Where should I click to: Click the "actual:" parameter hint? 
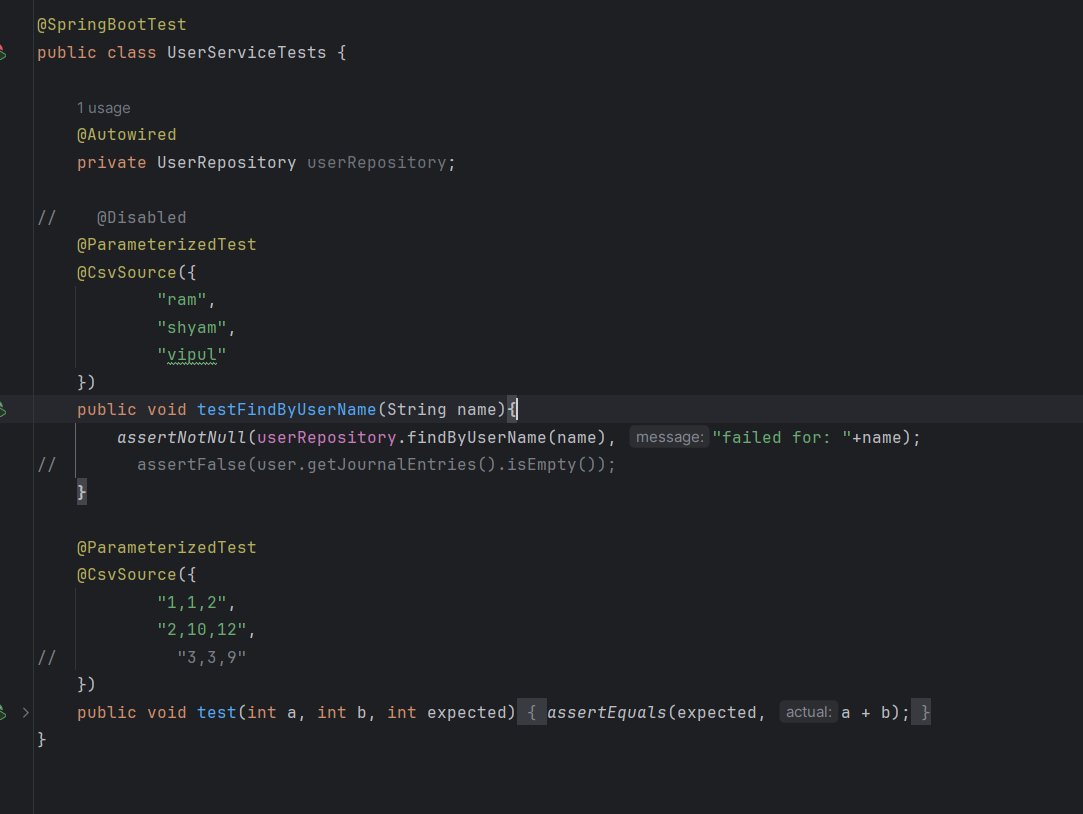click(x=808, y=712)
